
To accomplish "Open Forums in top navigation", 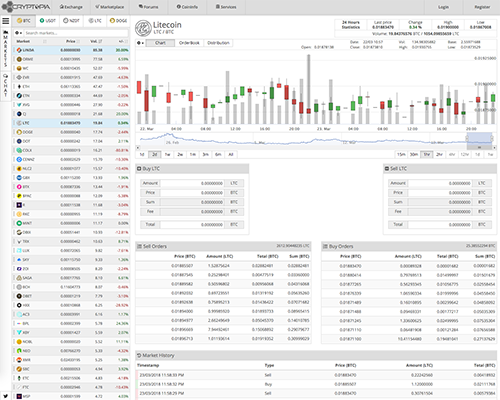I will (x=148, y=7).
